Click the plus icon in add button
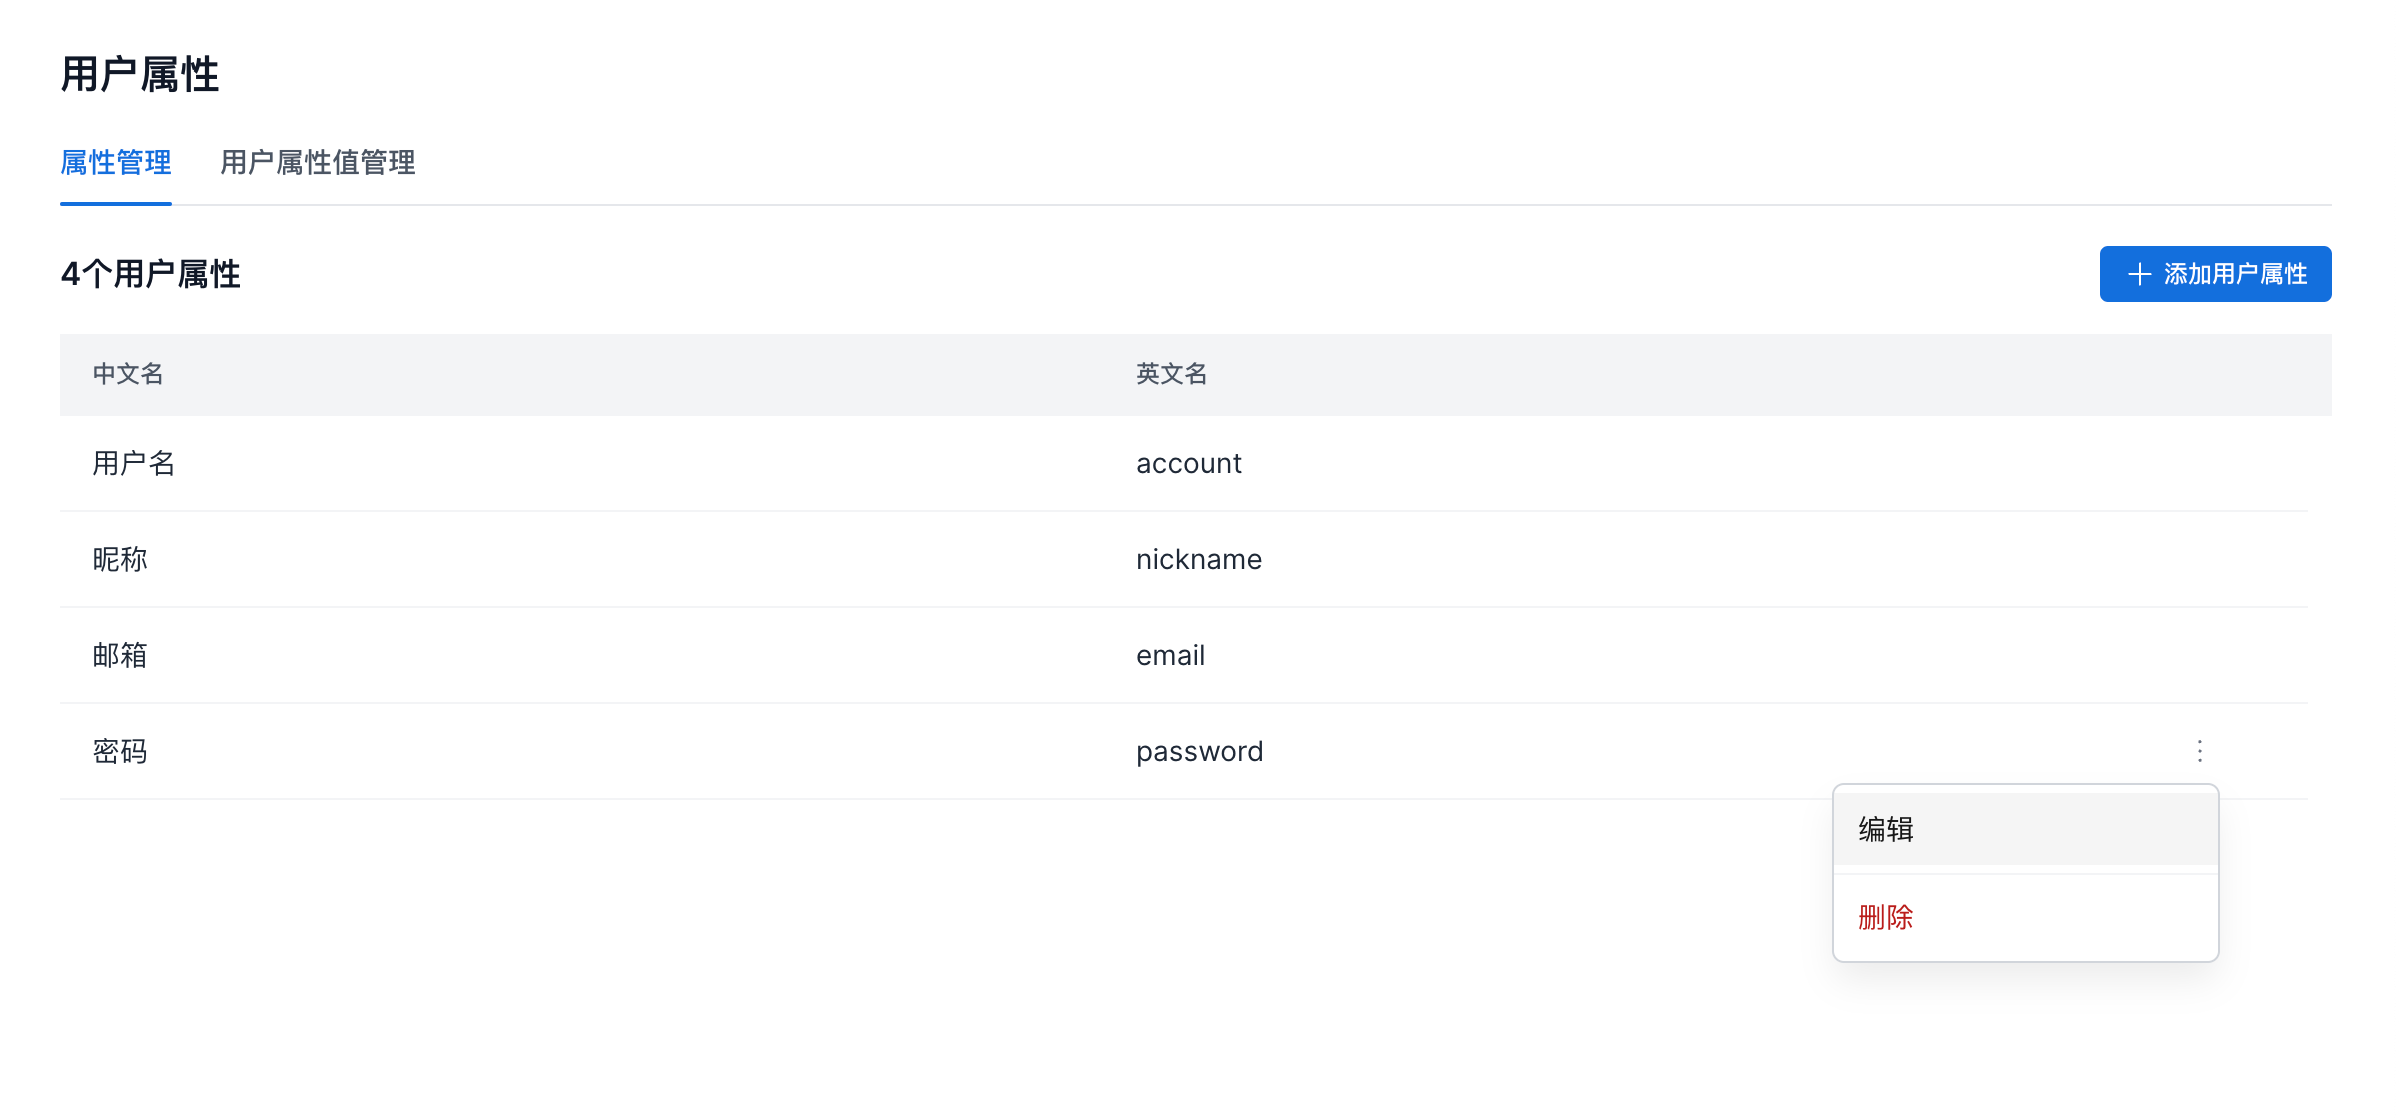The image size is (2396, 1120). (x=2139, y=274)
